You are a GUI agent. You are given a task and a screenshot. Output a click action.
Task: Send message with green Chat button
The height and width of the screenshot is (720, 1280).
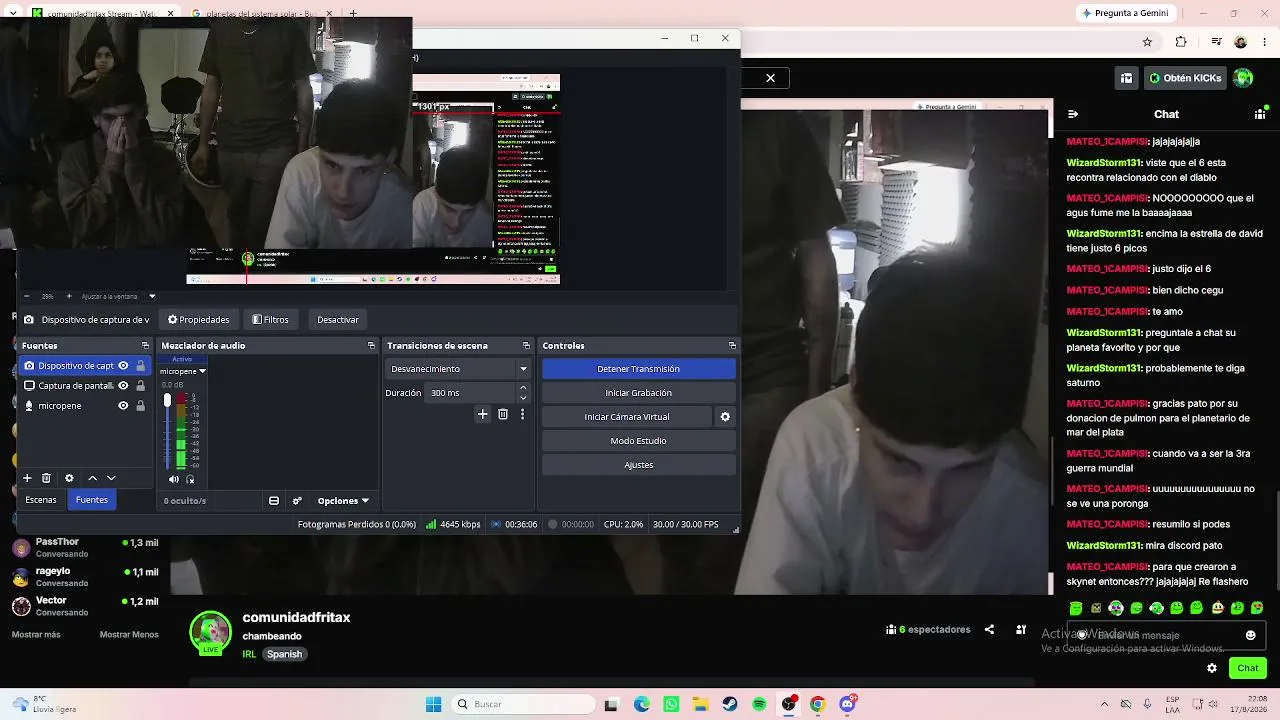point(1248,668)
